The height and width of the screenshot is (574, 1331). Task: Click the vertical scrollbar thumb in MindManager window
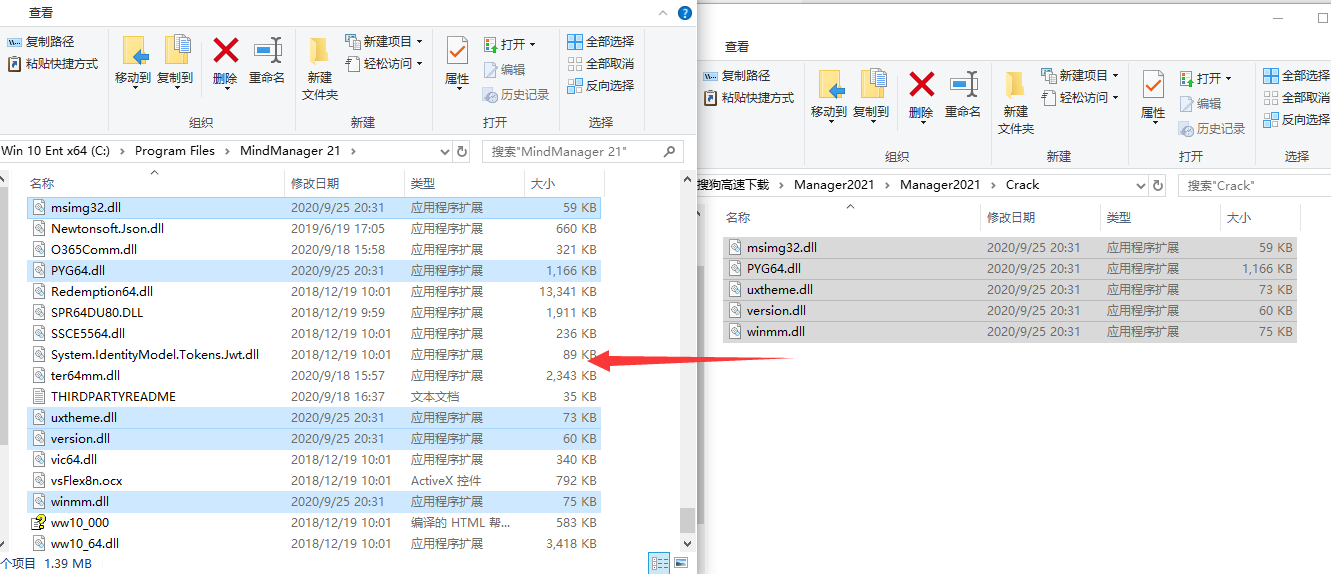coord(686,520)
